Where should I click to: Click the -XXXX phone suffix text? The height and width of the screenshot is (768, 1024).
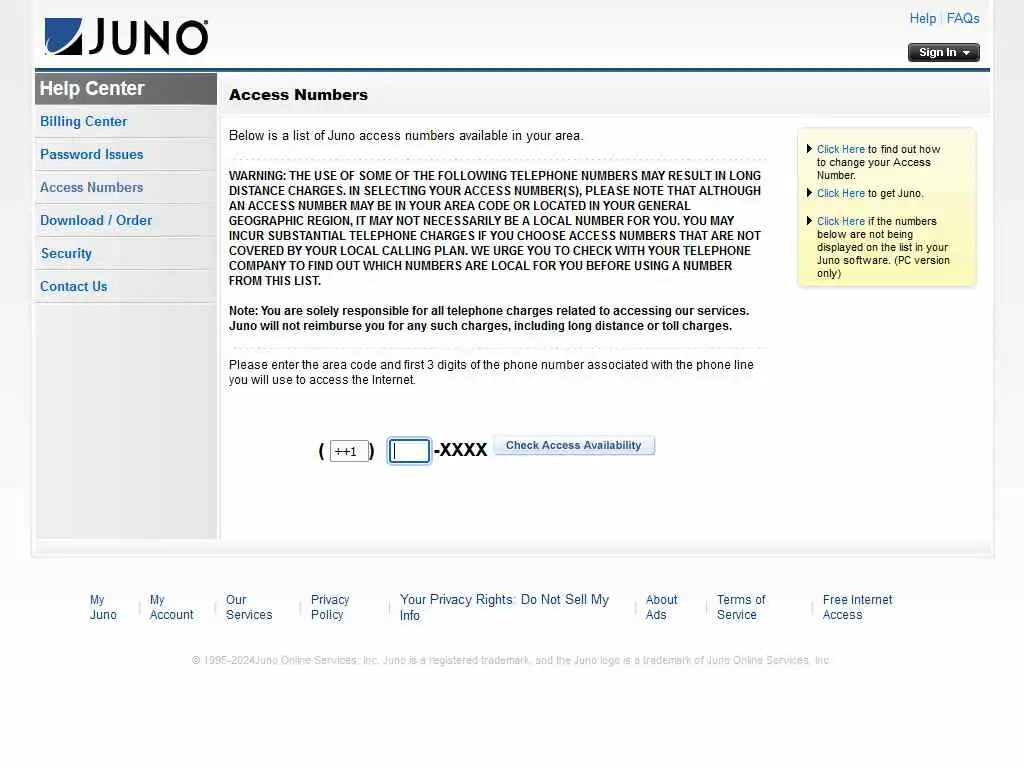(x=461, y=450)
